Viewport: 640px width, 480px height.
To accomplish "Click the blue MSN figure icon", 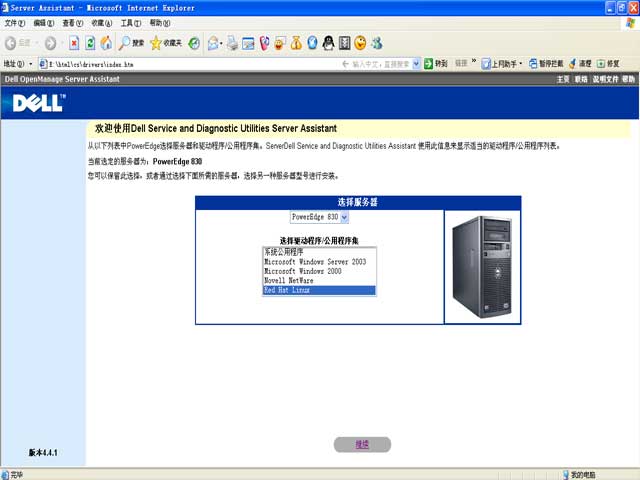I will click(377, 43).
